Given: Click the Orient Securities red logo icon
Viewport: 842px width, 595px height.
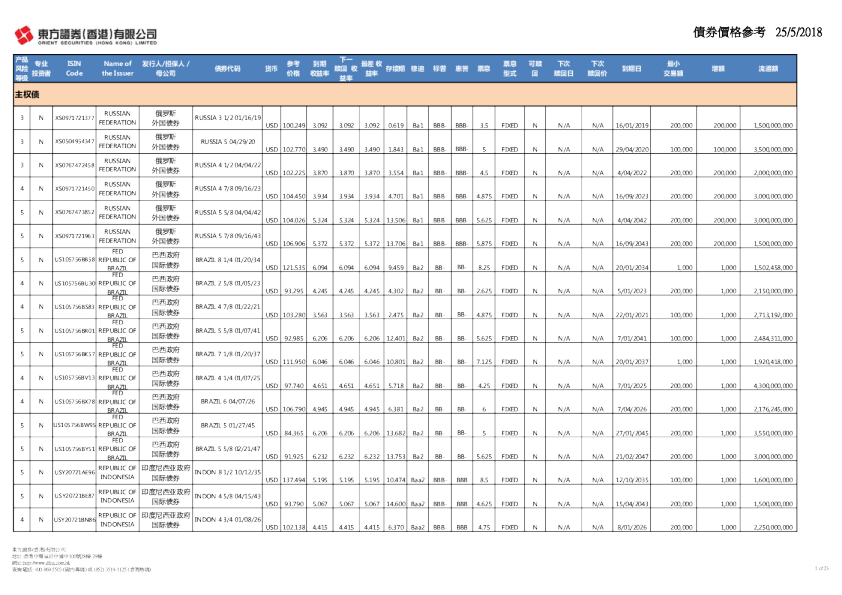Looking at the screenshot, I should (23, 36).
